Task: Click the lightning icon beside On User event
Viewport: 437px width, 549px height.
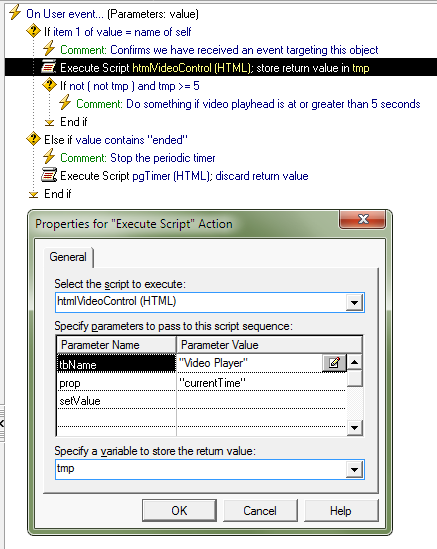Action: [15, 13]
